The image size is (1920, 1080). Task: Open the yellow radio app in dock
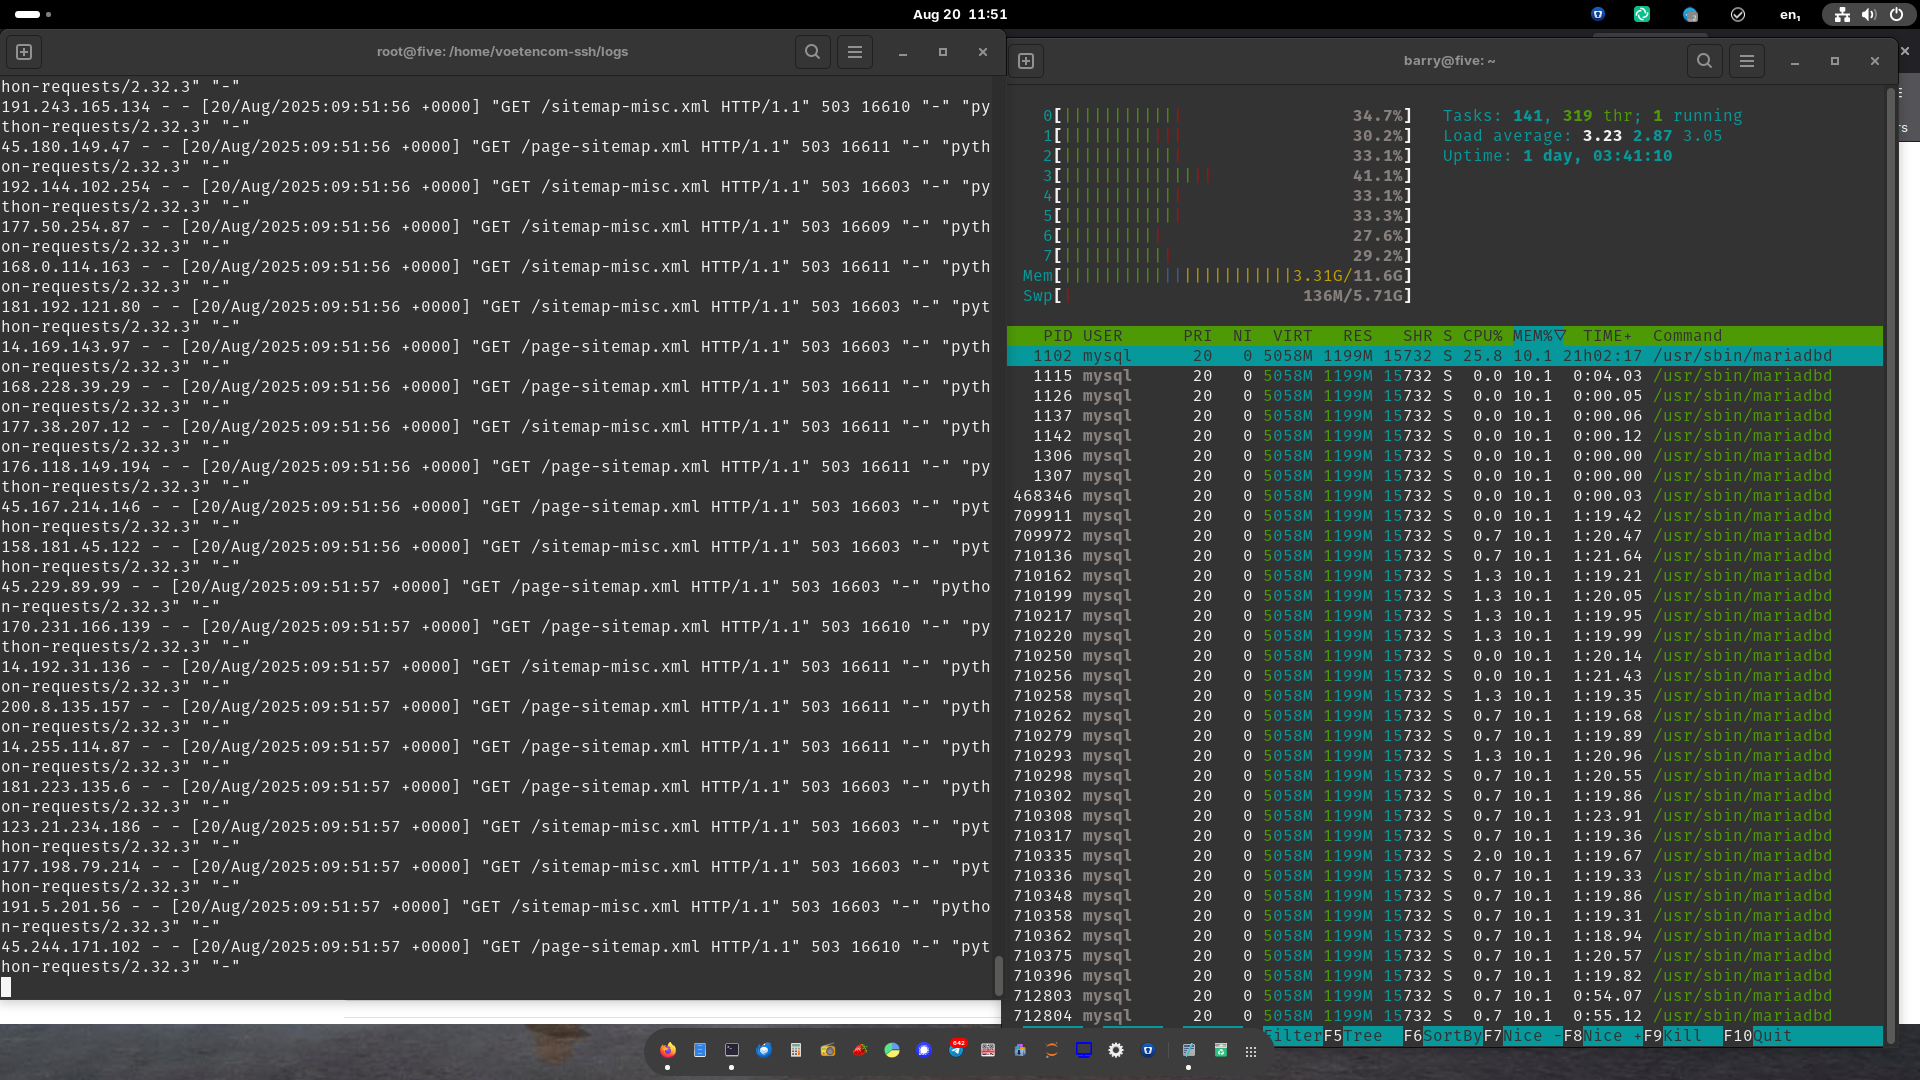pos(828,1050)
